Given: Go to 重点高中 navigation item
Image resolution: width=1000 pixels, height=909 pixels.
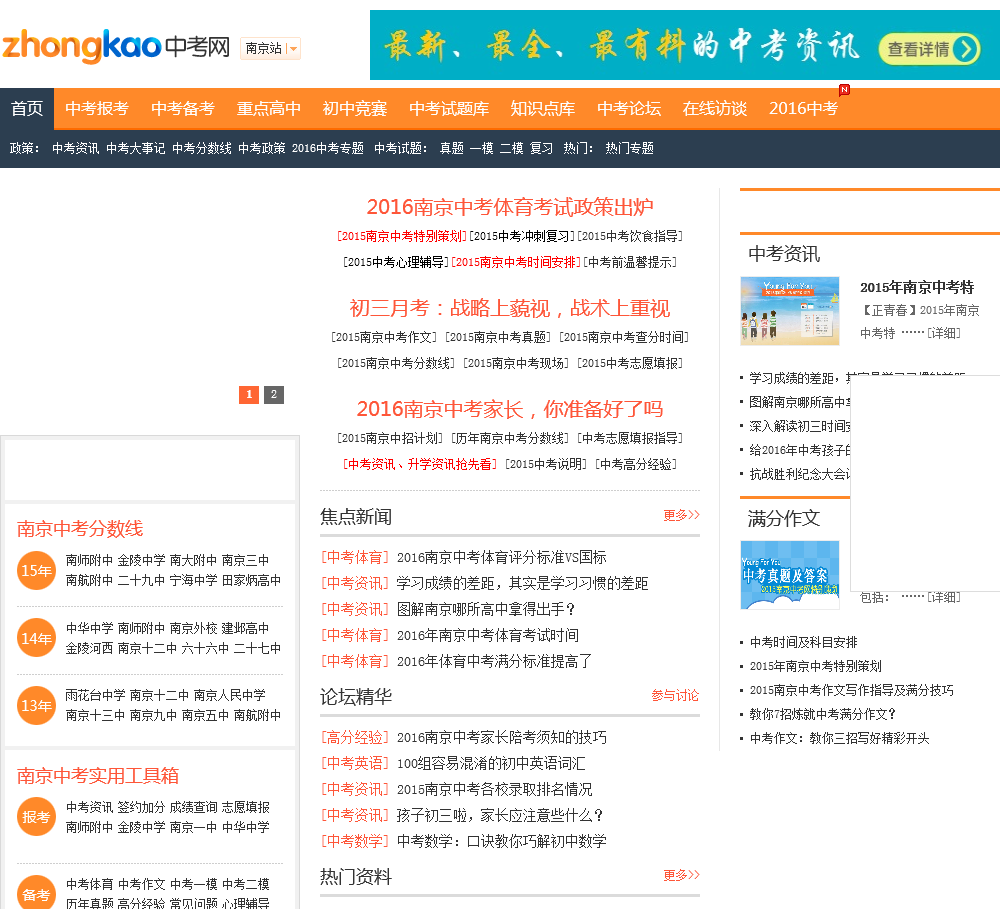Looking at the screenshot, I should click(x=268, y=108).
